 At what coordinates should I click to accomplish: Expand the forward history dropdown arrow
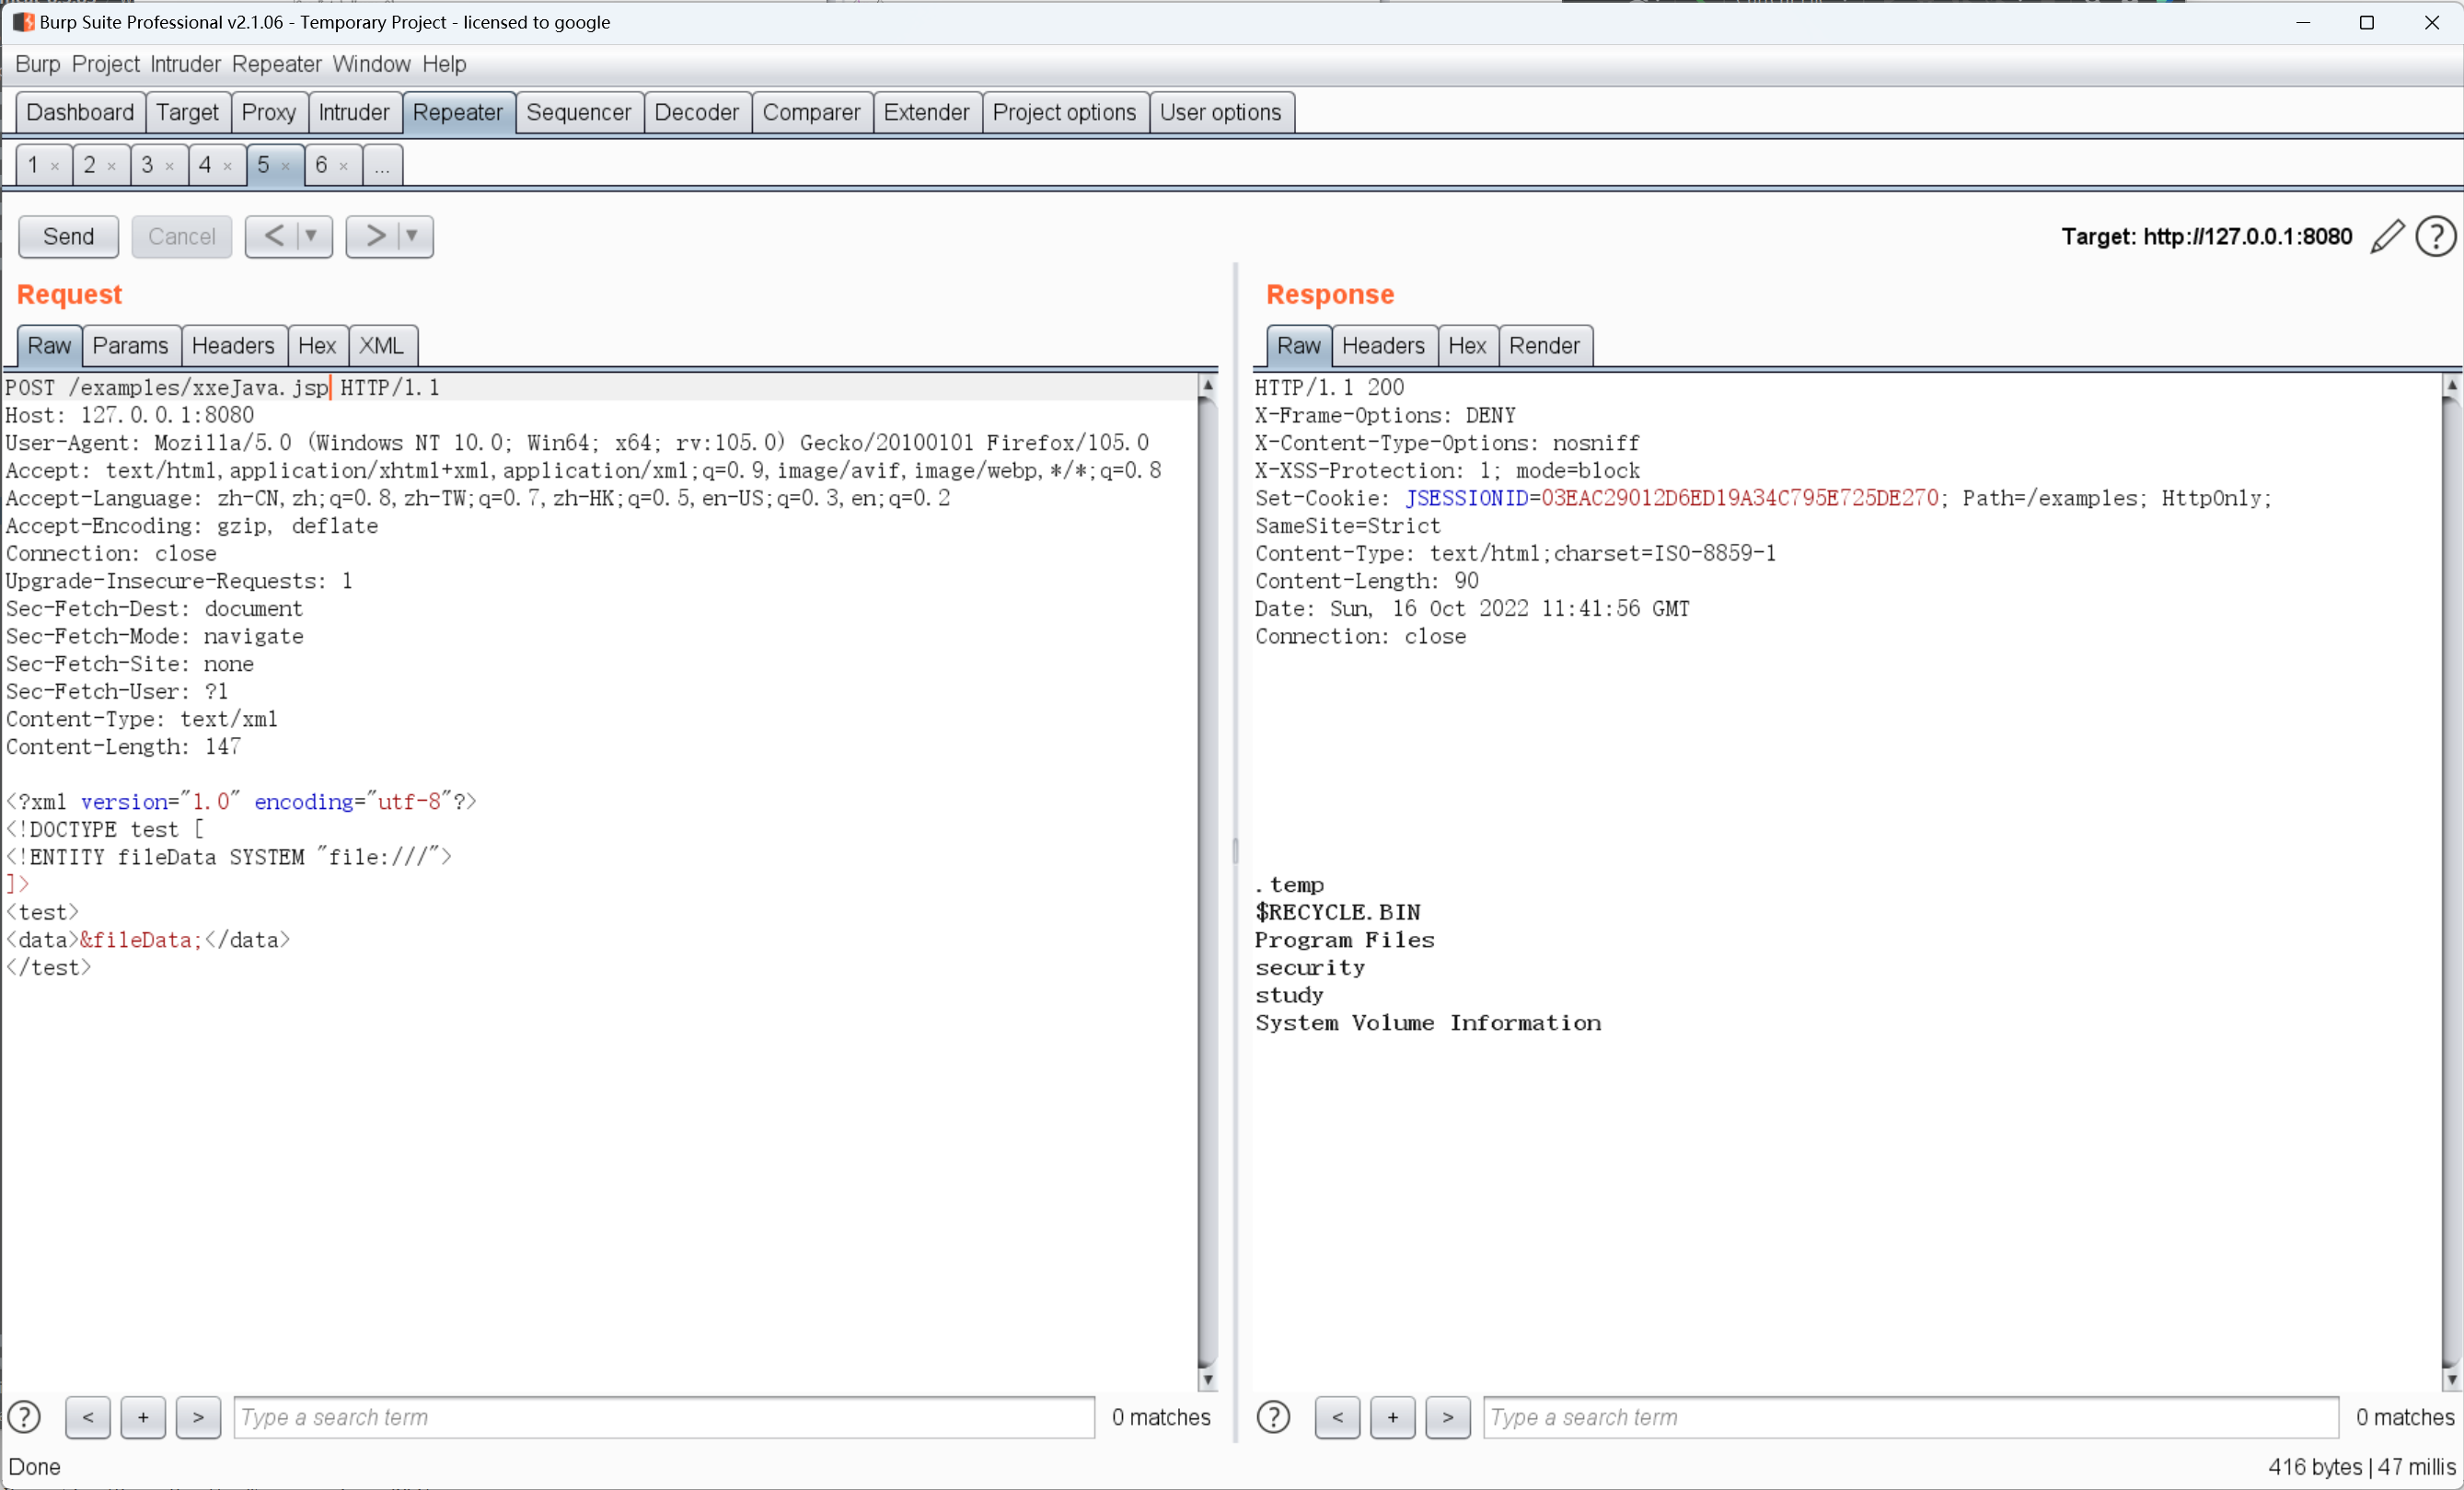click(x=411, y=236)
